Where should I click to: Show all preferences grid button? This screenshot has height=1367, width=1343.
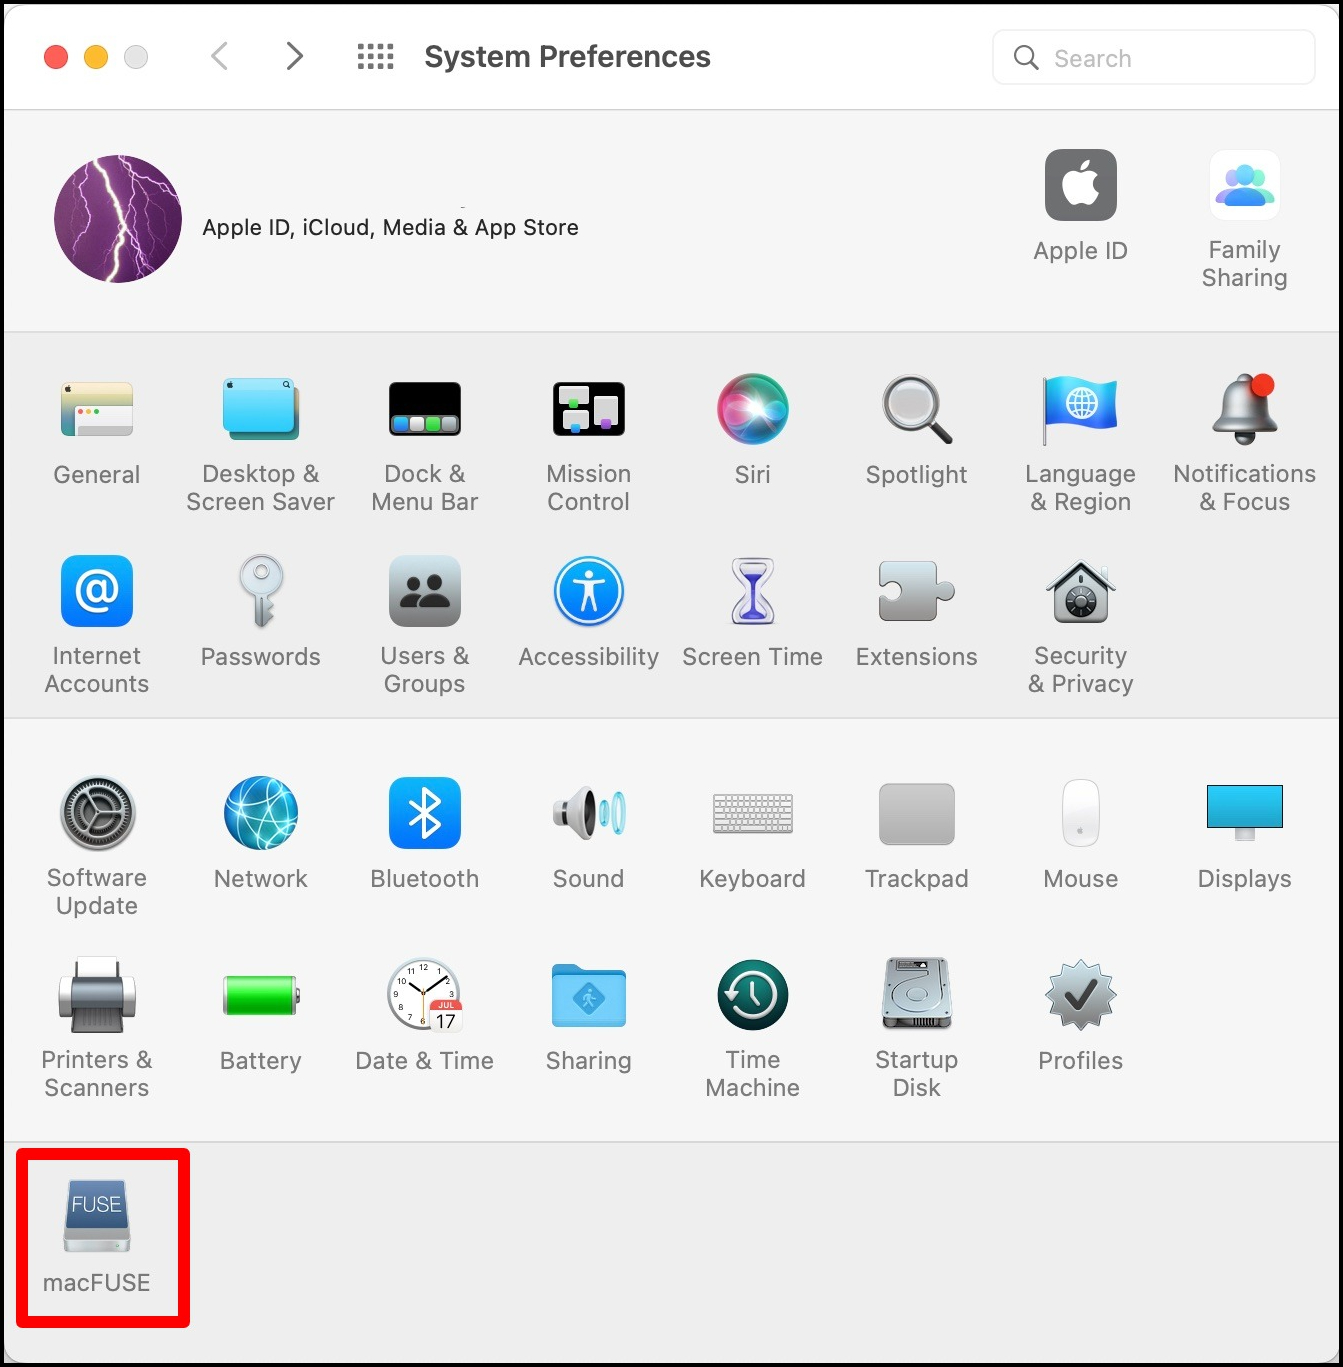pyautogui.click(x=375, y=57)
